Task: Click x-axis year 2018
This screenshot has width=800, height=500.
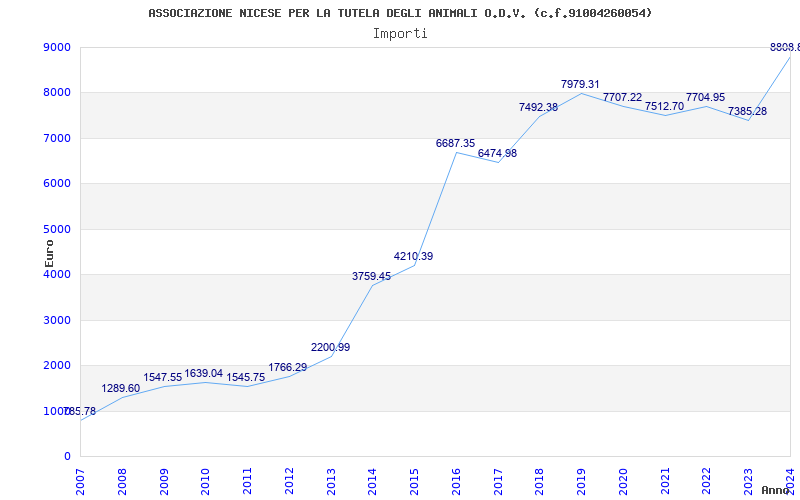Action: [540, 481]
